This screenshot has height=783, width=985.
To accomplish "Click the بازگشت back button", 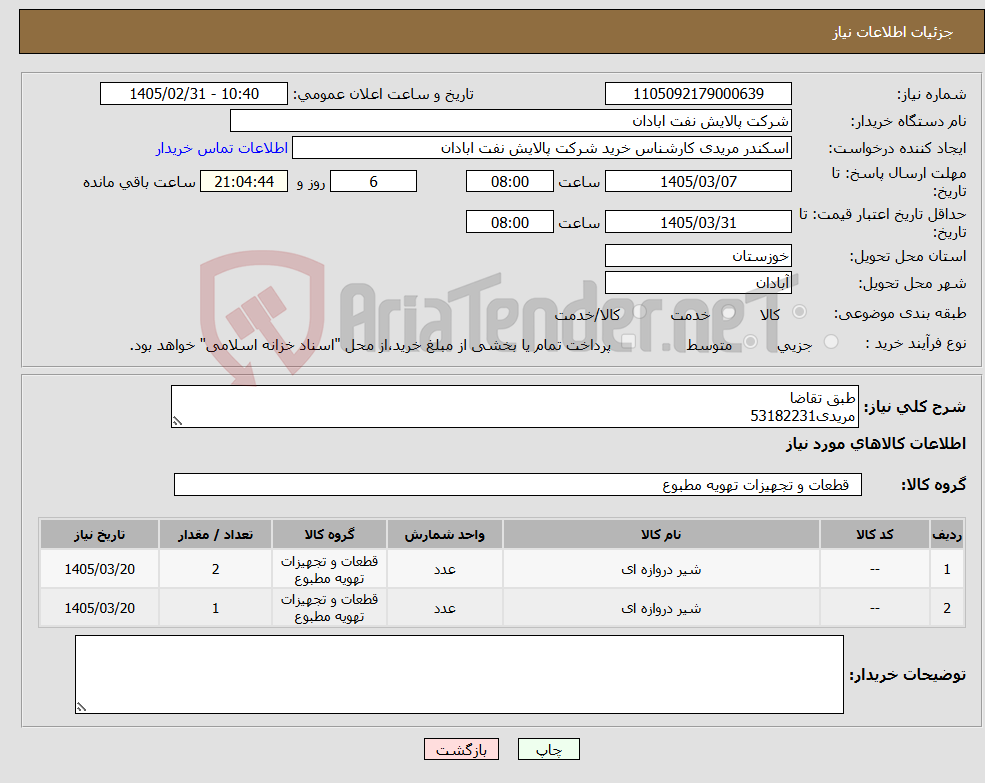I will (x=461, y=749).
